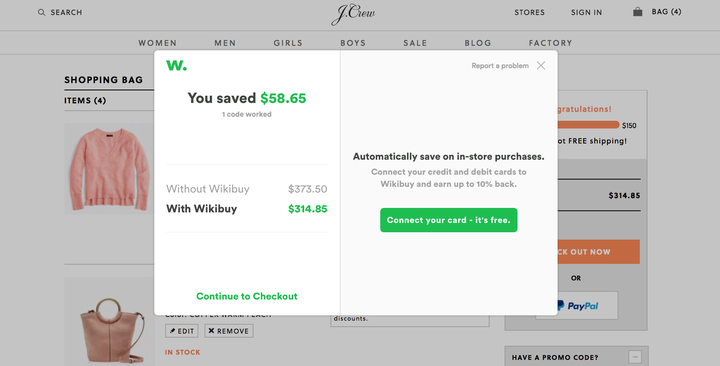Click Connect your card button

pyautogui.click(x=449, y=220)
